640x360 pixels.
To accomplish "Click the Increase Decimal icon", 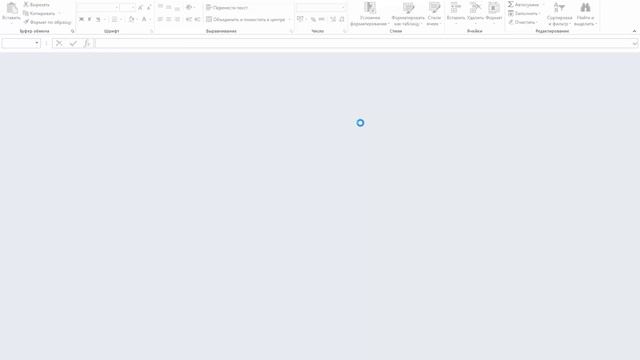I will 333,19.
